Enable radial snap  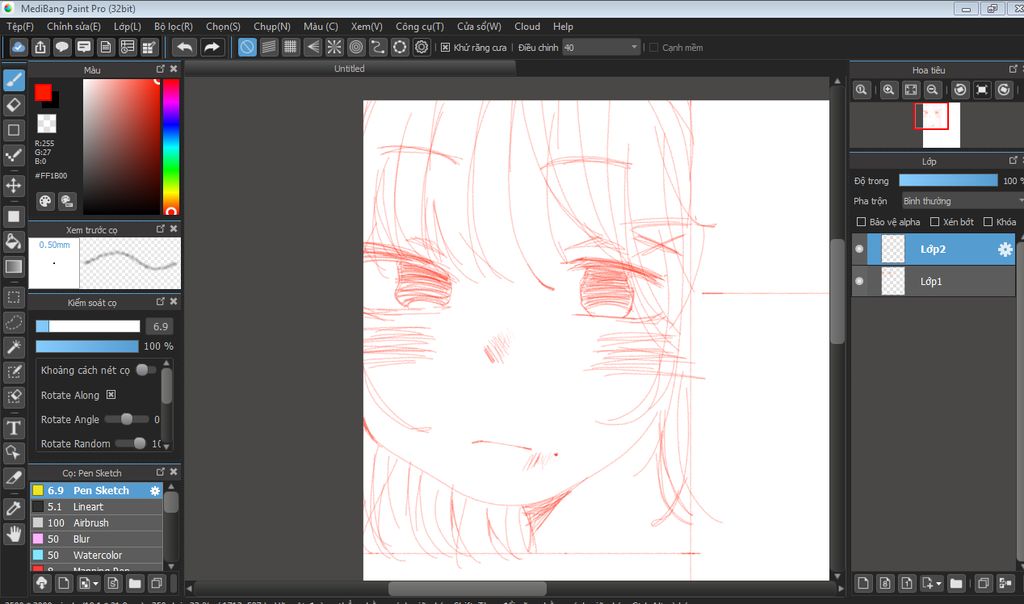tap(334, 47)
